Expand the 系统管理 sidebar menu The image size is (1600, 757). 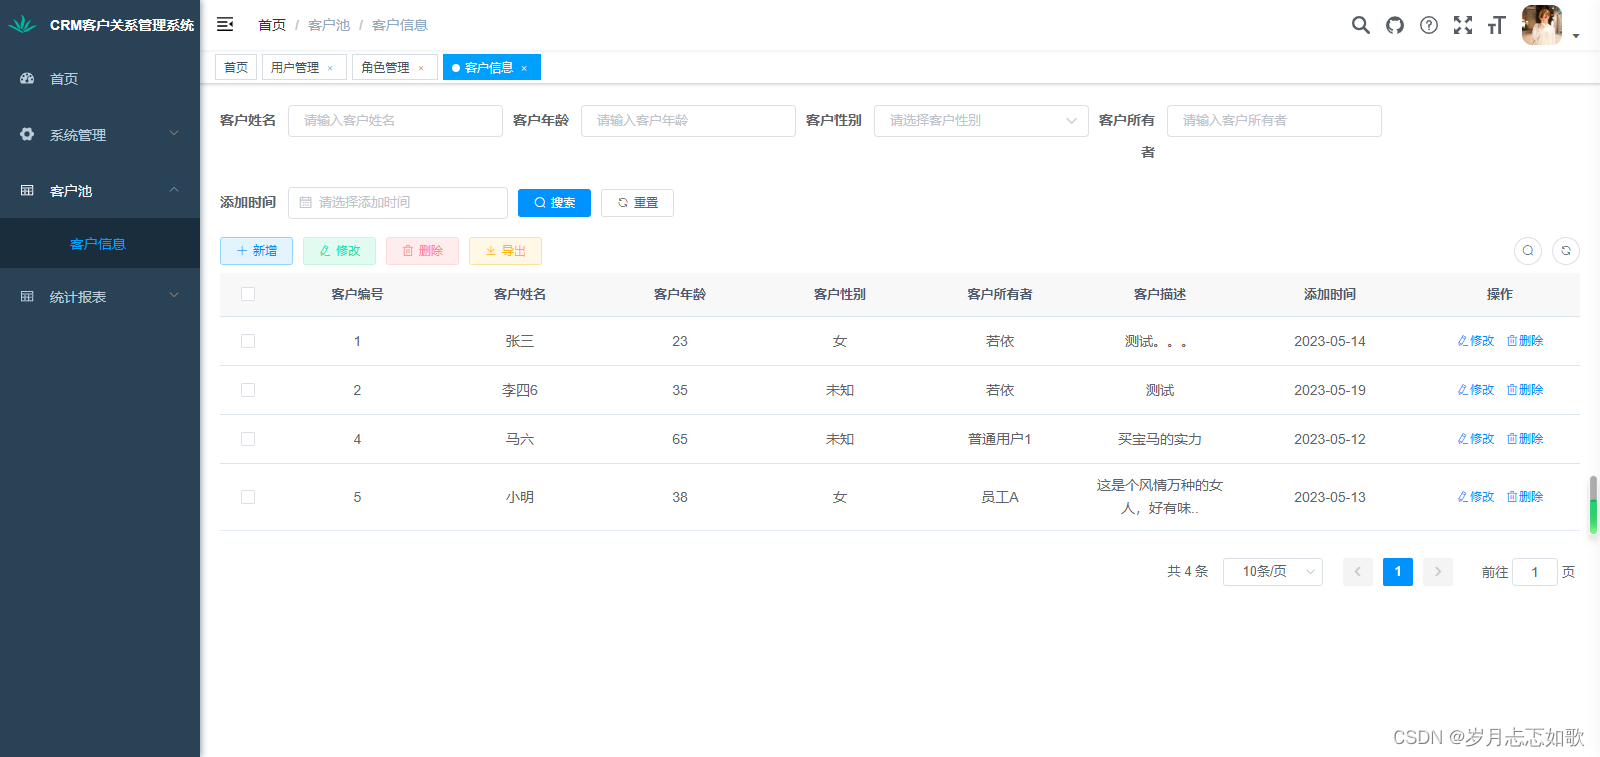(100, 134)
